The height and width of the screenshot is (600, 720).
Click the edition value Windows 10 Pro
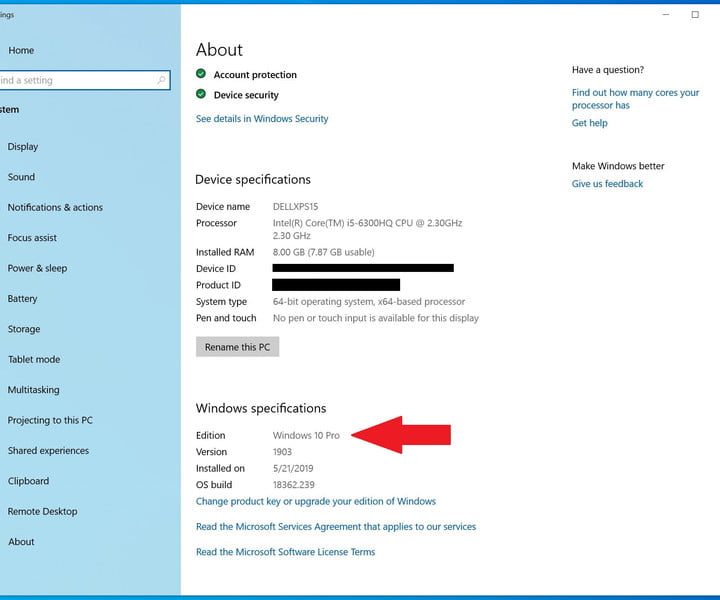306,435
